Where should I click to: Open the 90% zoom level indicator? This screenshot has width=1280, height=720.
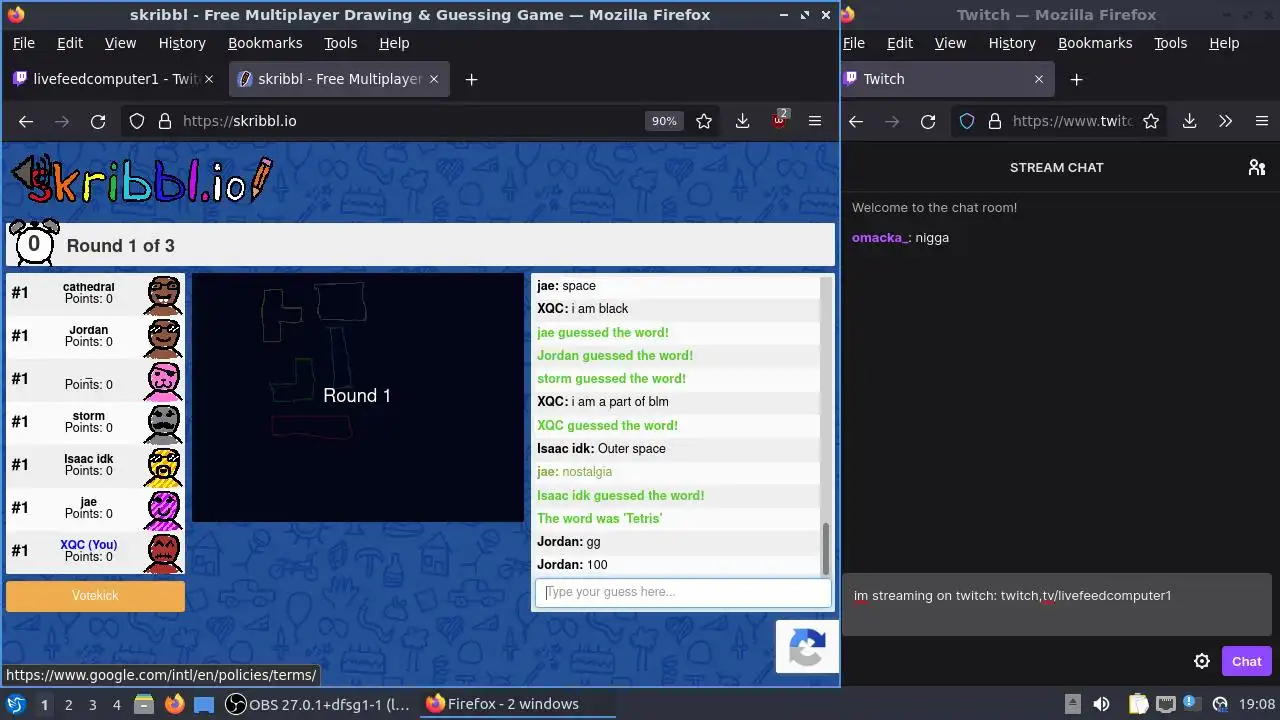coord(664,121)
